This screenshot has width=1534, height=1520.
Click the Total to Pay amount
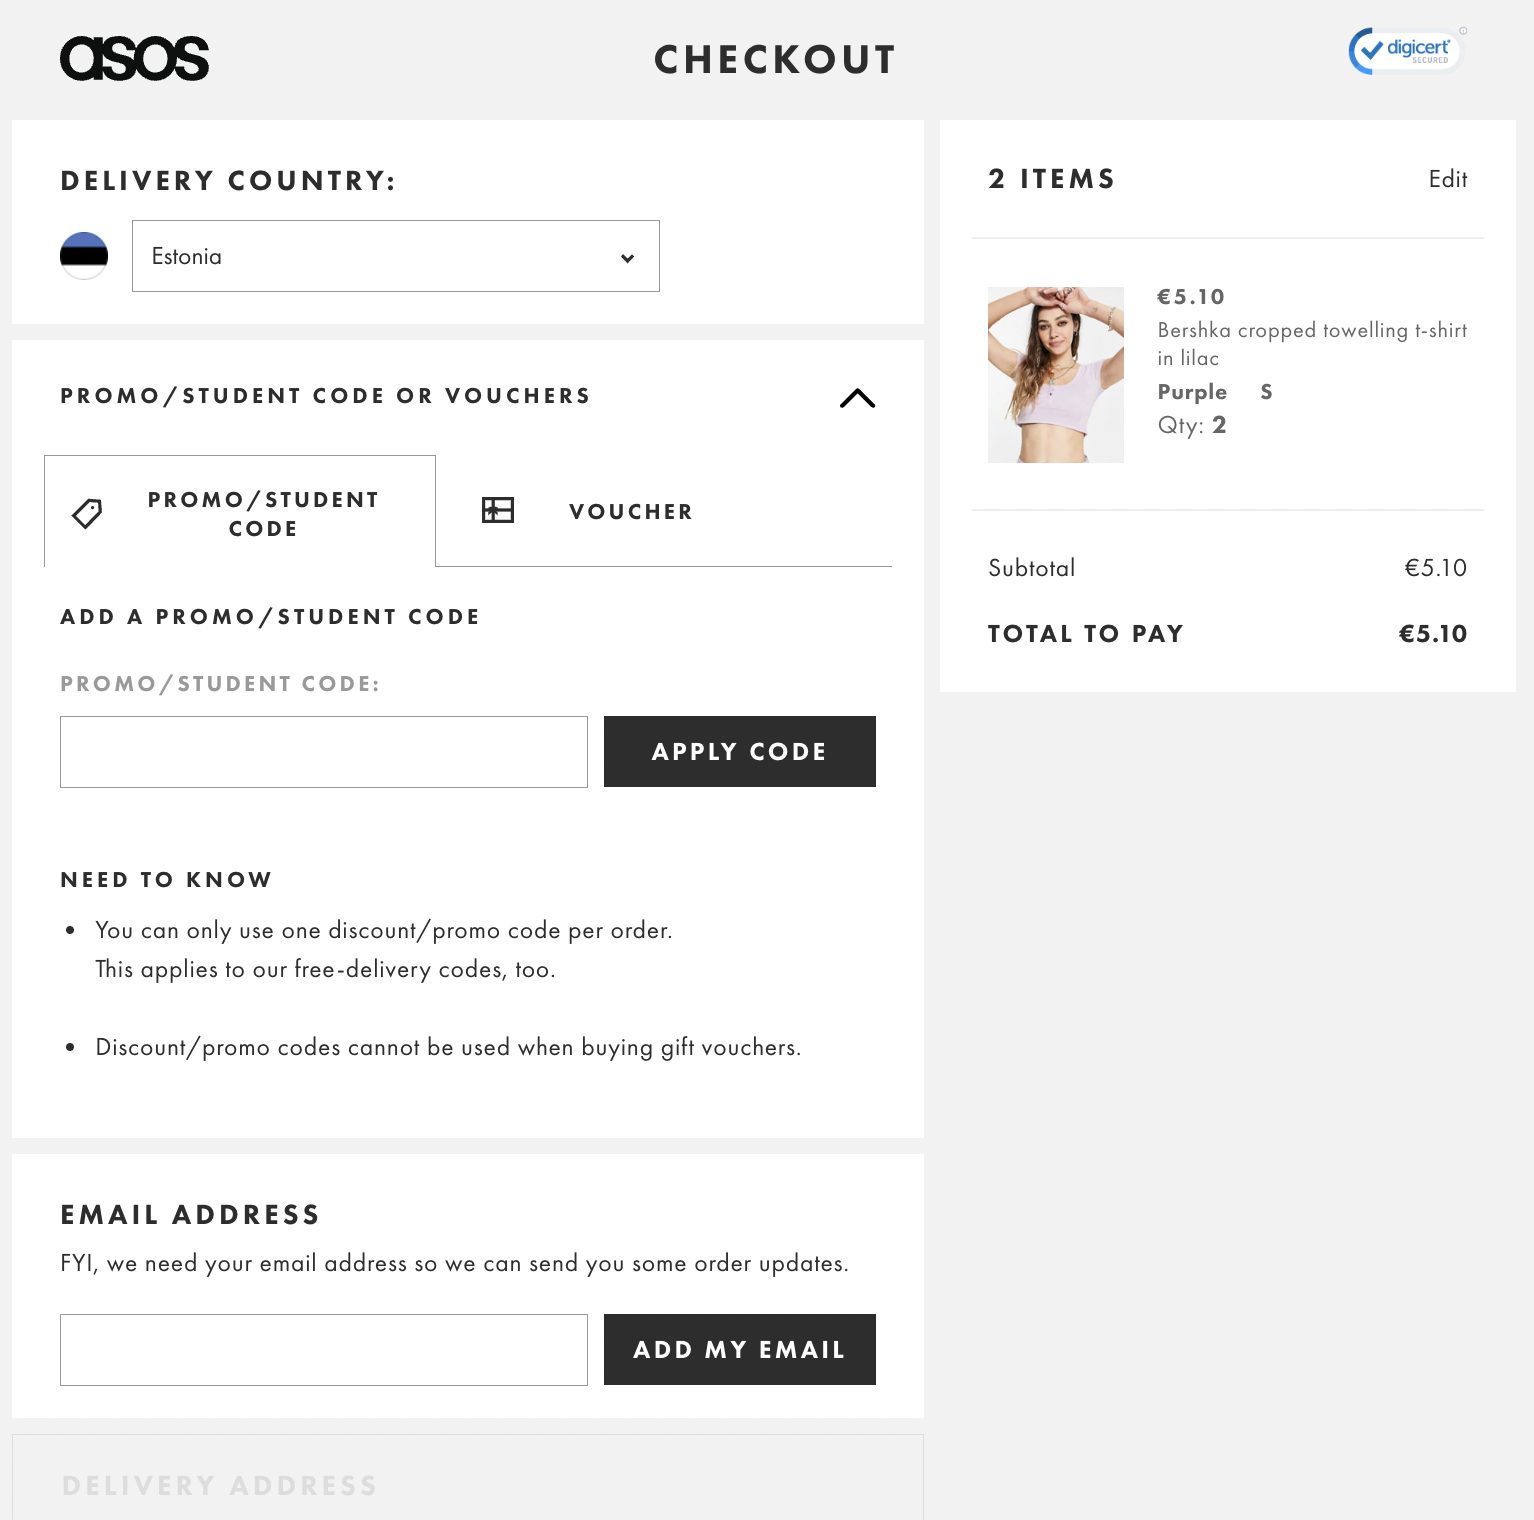1432,633
